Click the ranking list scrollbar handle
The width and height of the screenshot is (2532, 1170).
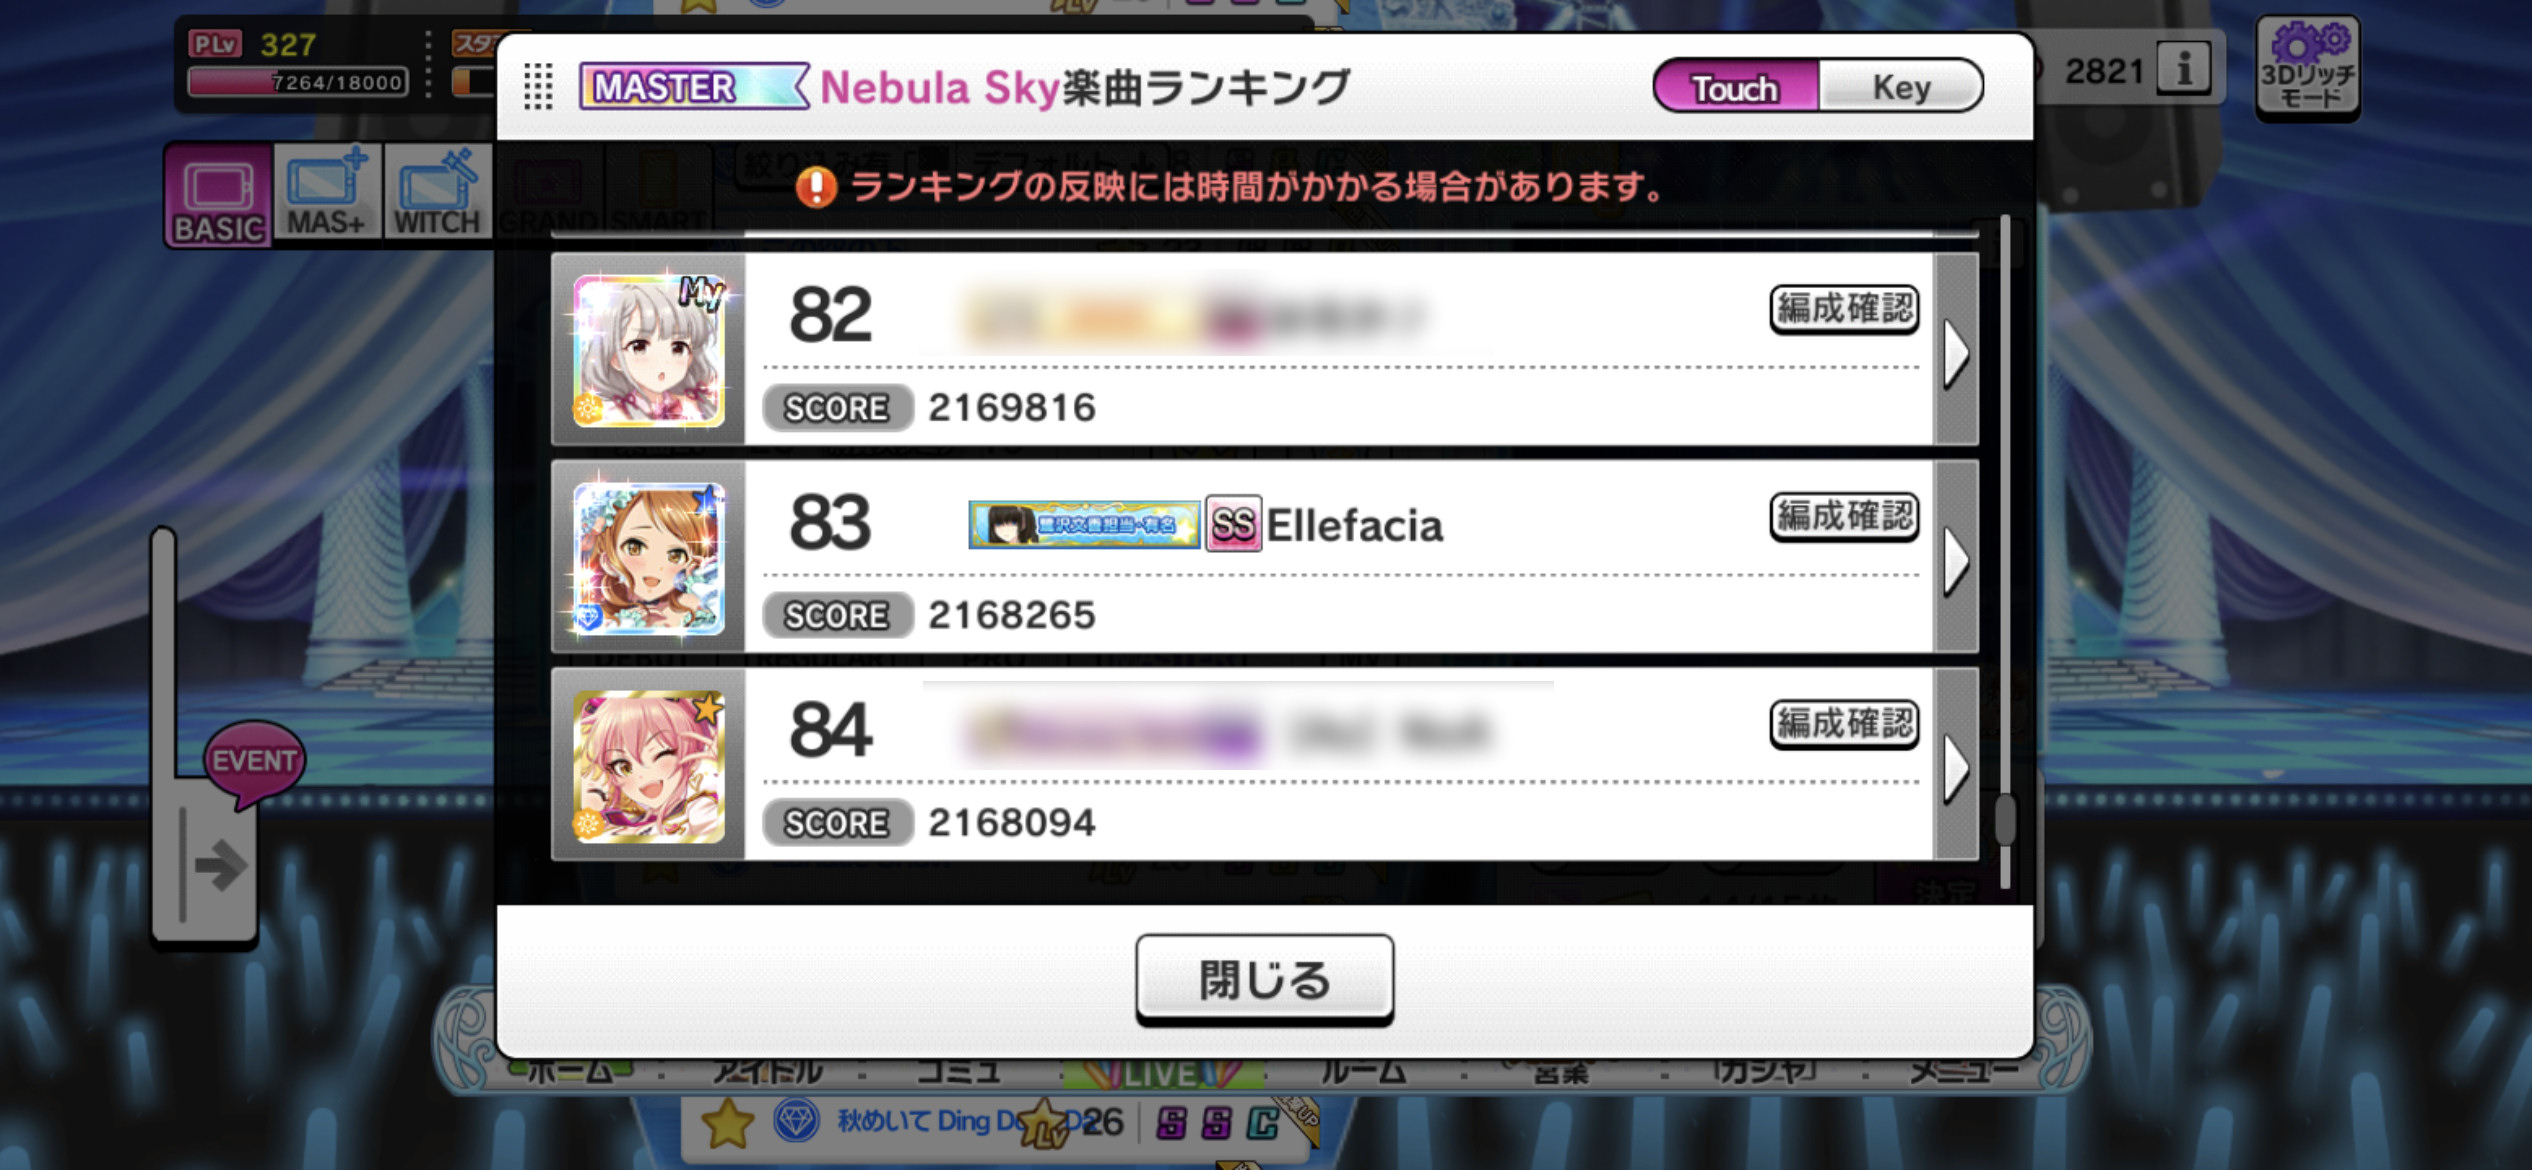click(x=2005, y=820)
